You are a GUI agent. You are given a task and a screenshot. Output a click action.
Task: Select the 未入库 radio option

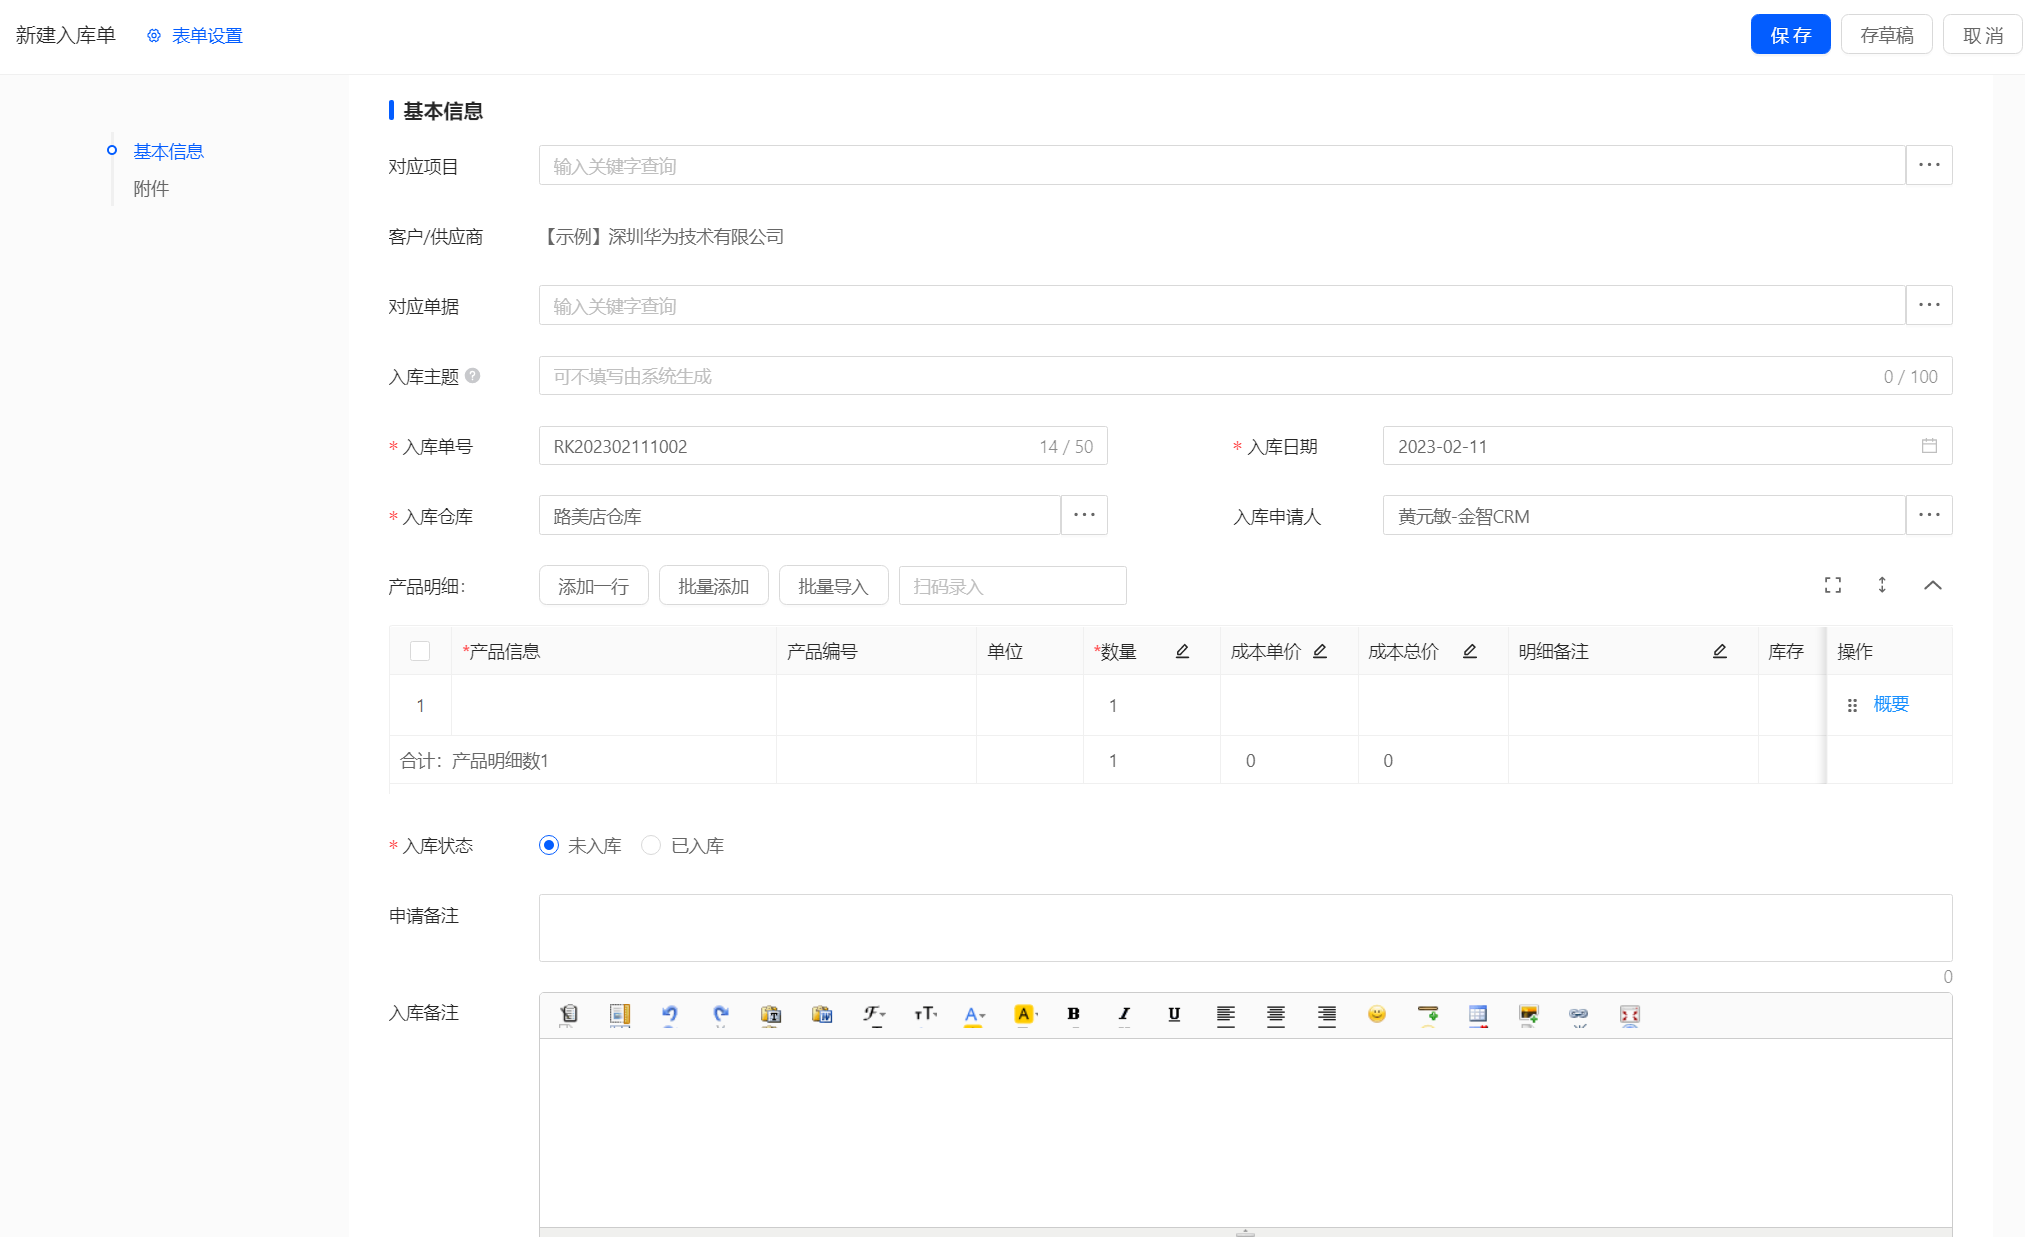click(549, 845)
